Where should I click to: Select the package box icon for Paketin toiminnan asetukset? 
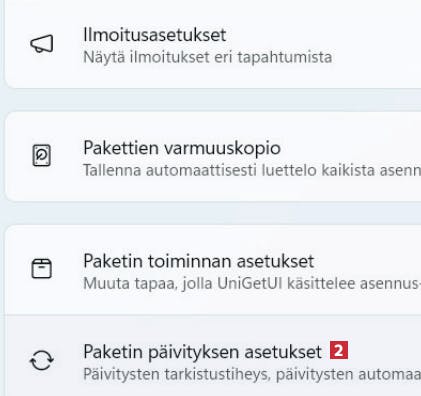(x=42, y=268)
